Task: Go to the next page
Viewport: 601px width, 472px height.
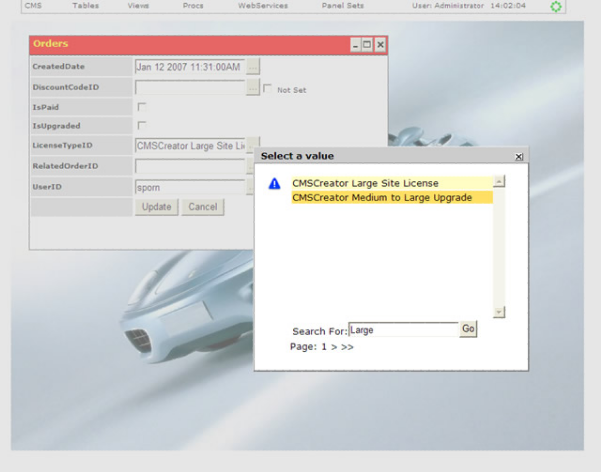Action: click(x=334, y=347)
